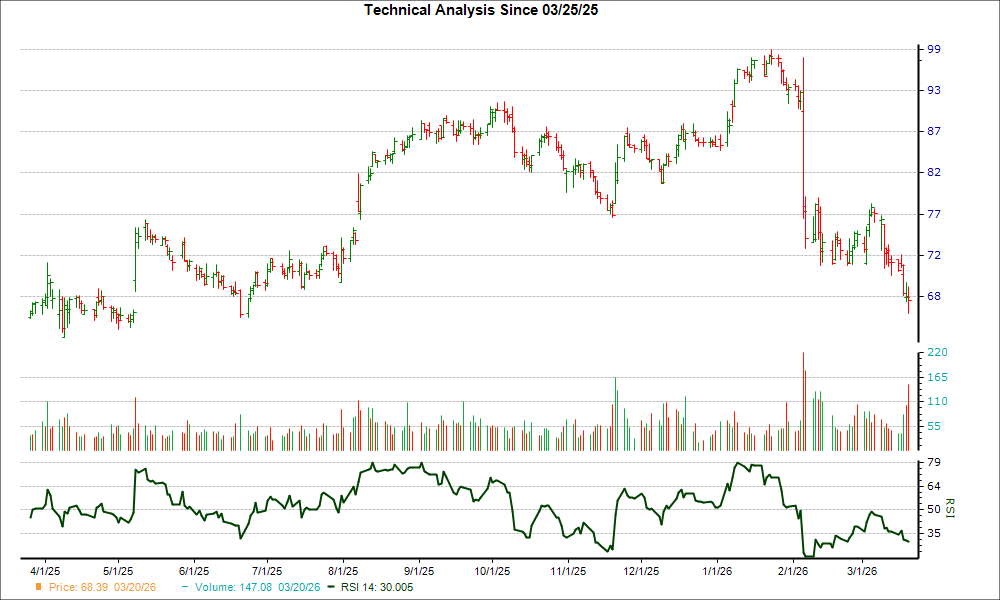Click the peak candlestick near 99 in January 2026

[x=770, y=55]
